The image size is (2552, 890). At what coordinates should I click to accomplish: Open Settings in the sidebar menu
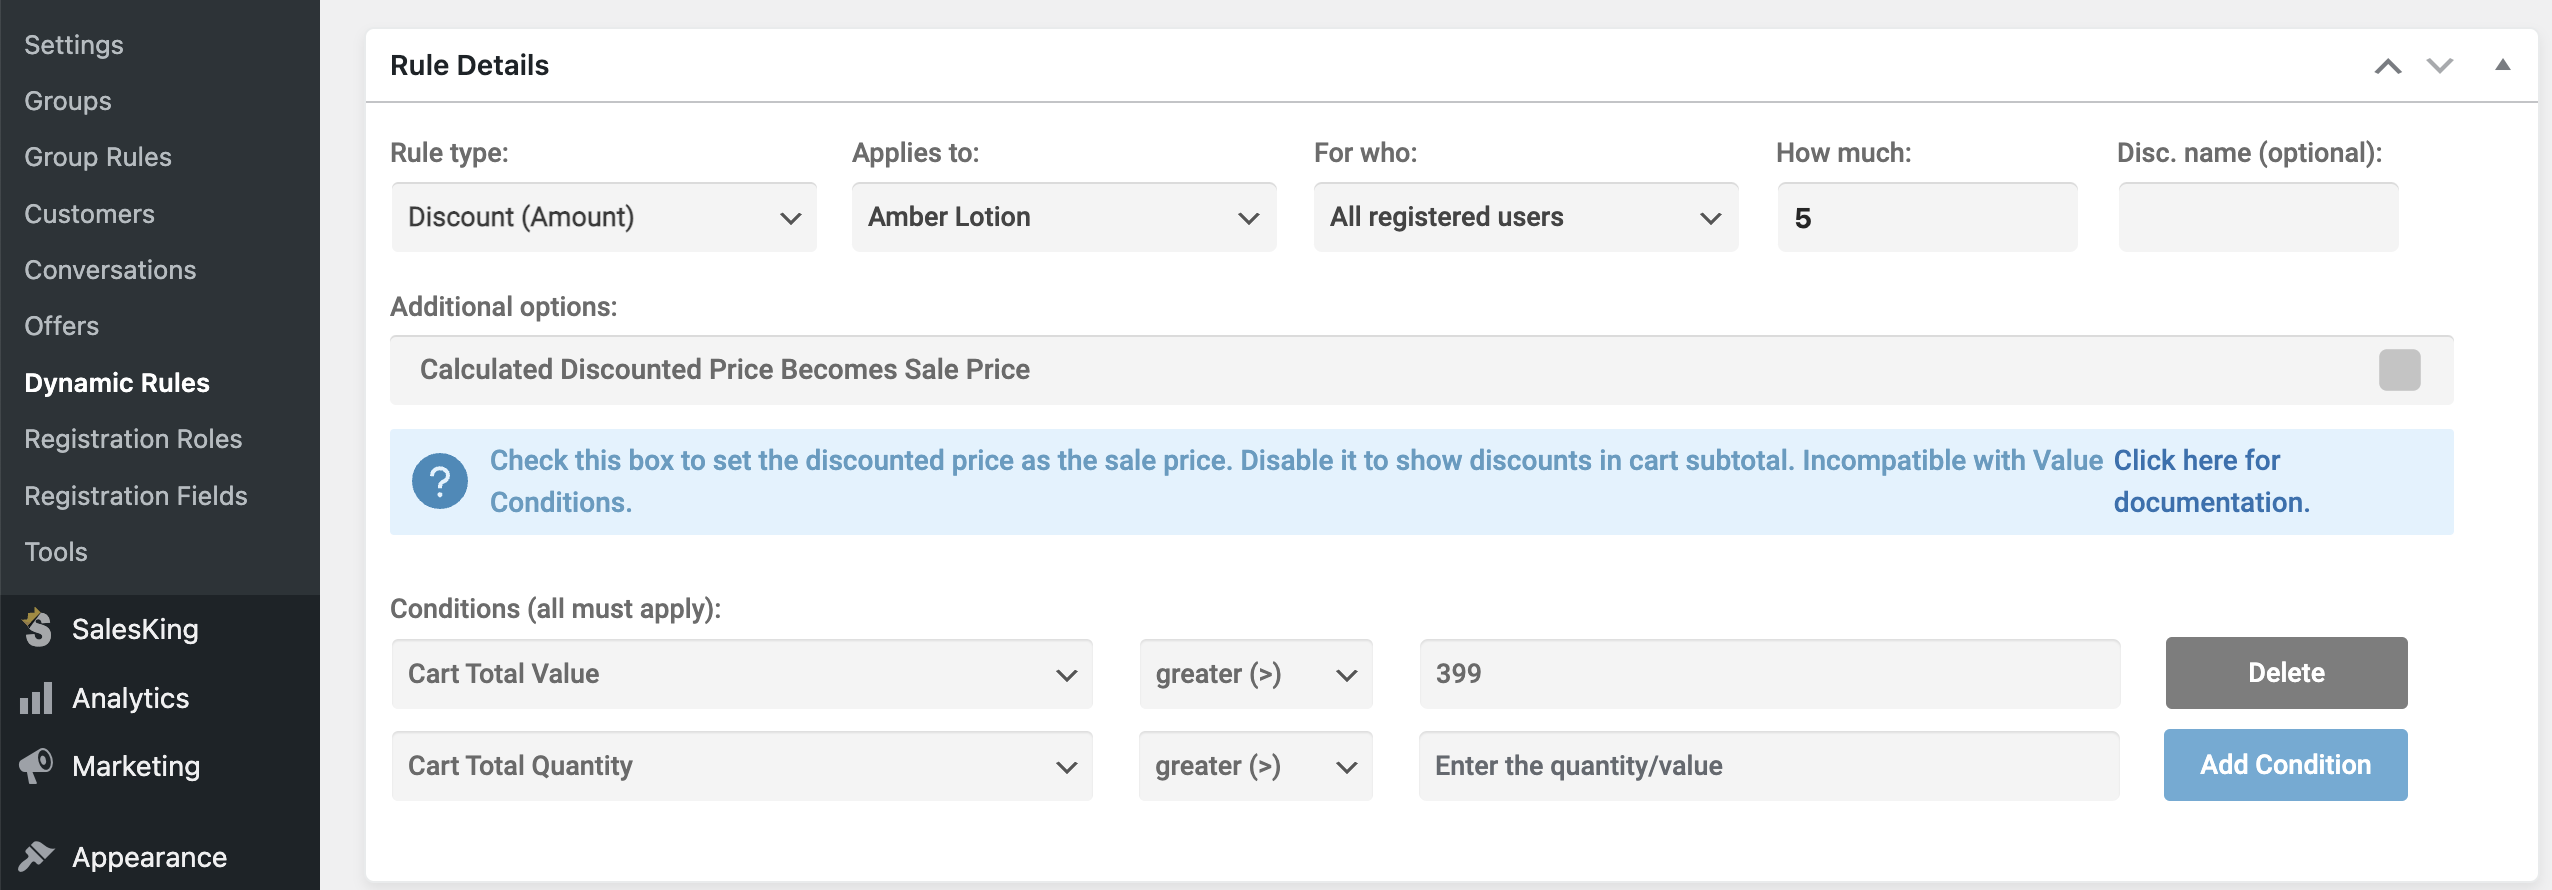[74, 45]
